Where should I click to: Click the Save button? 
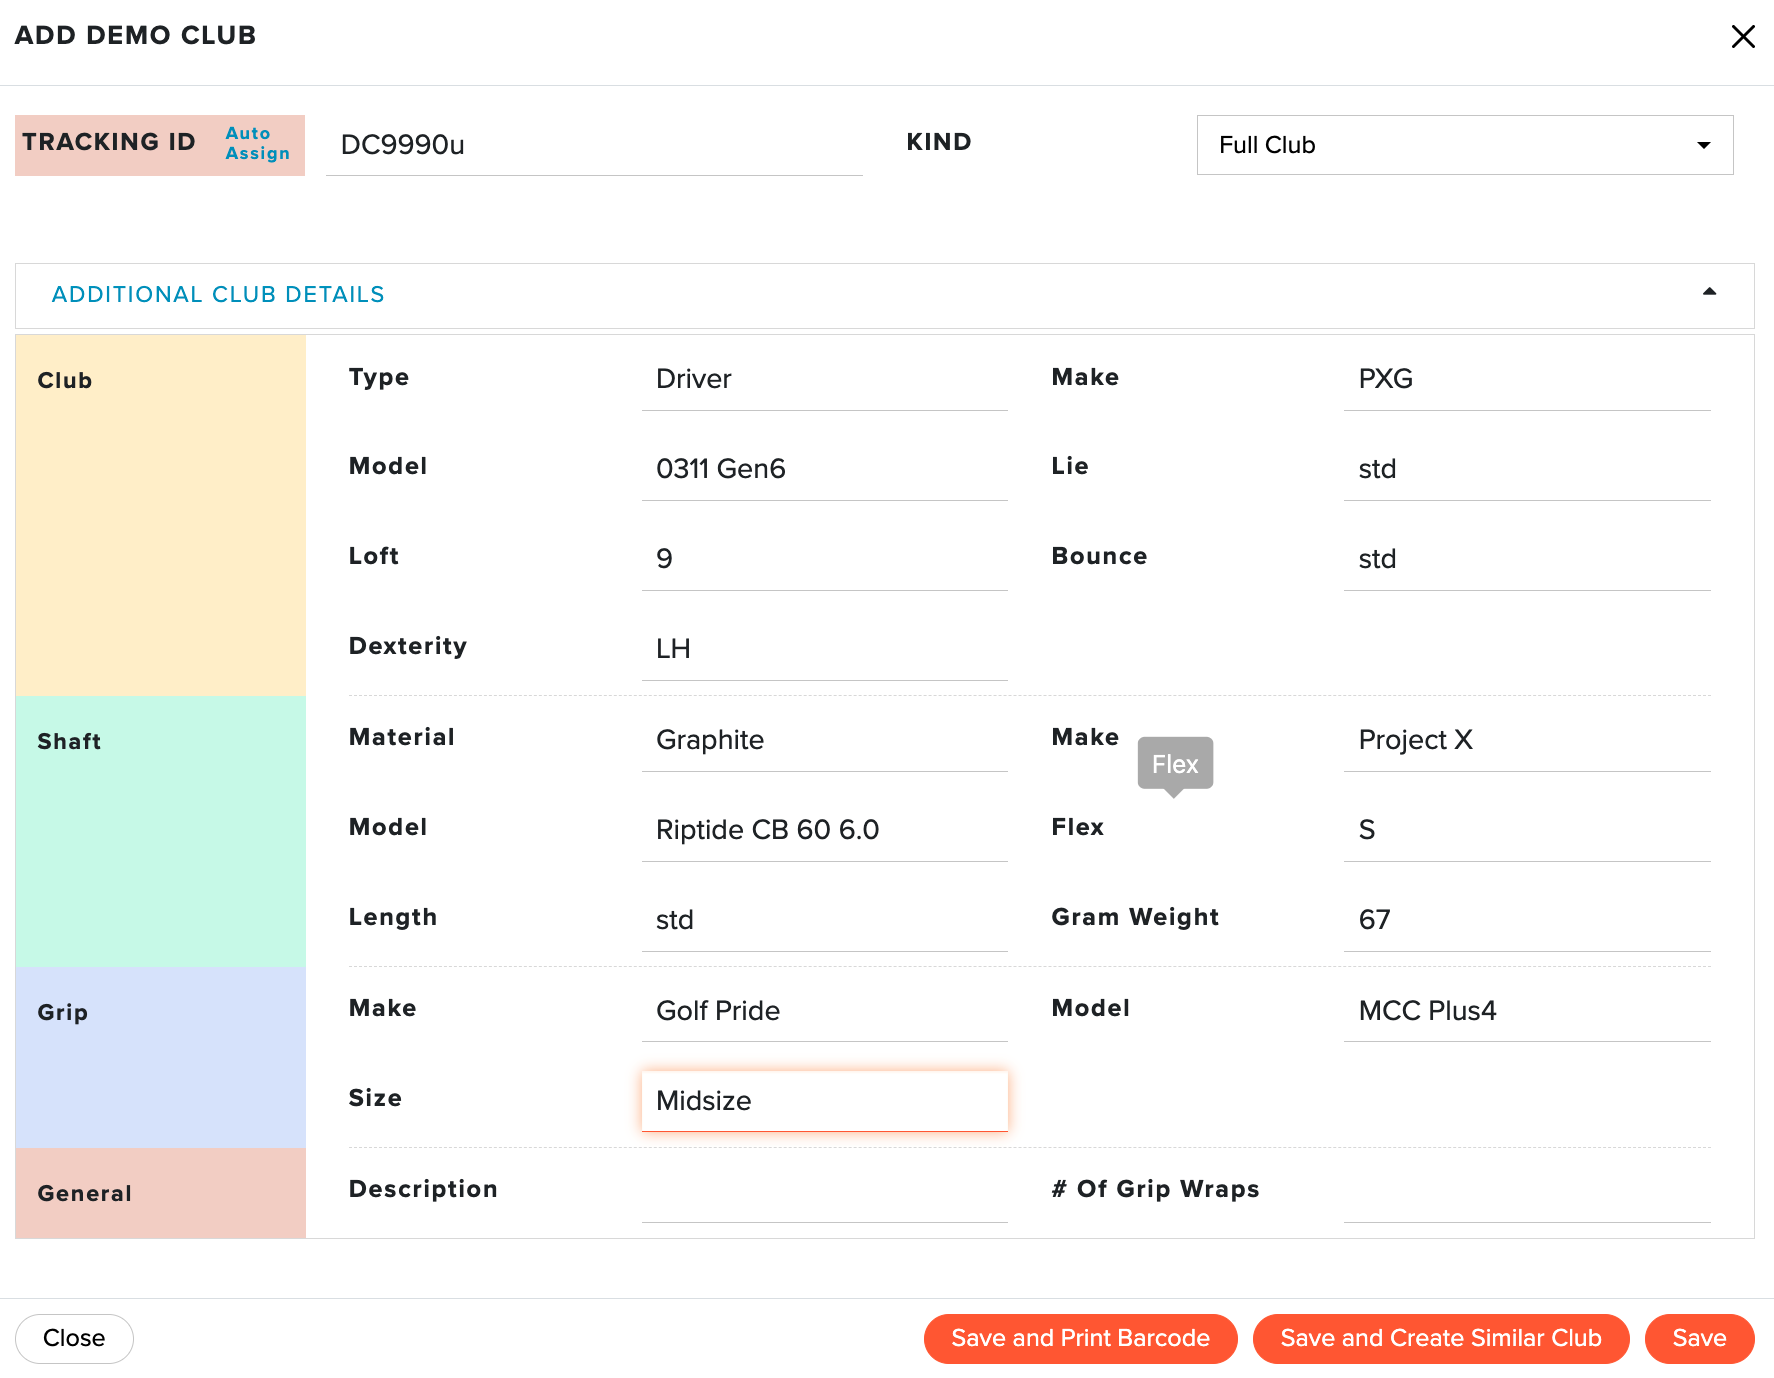(x=1699, y=1338)
